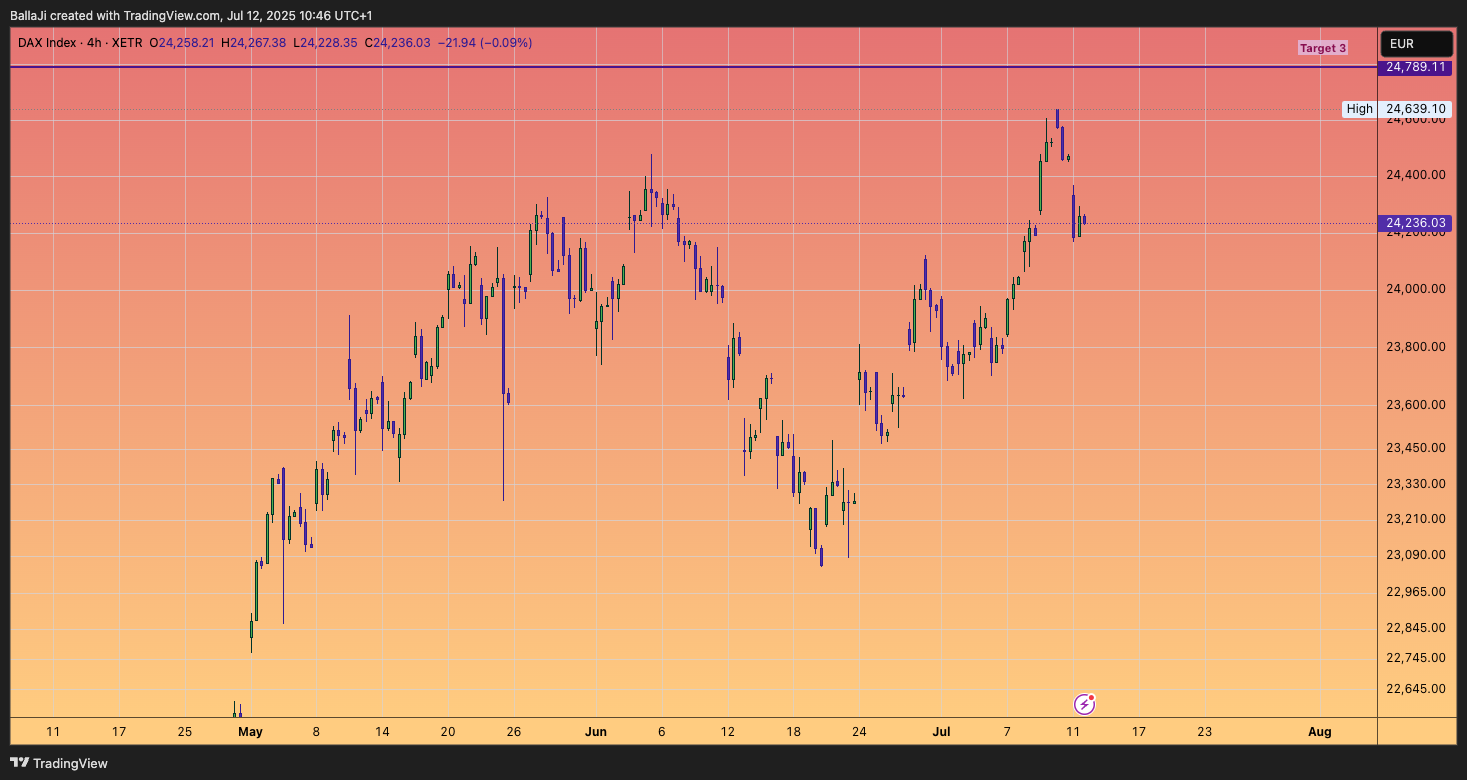1467x780 pixels.
Task: Click the low value L24,228.35
Action: coord(326,43)
